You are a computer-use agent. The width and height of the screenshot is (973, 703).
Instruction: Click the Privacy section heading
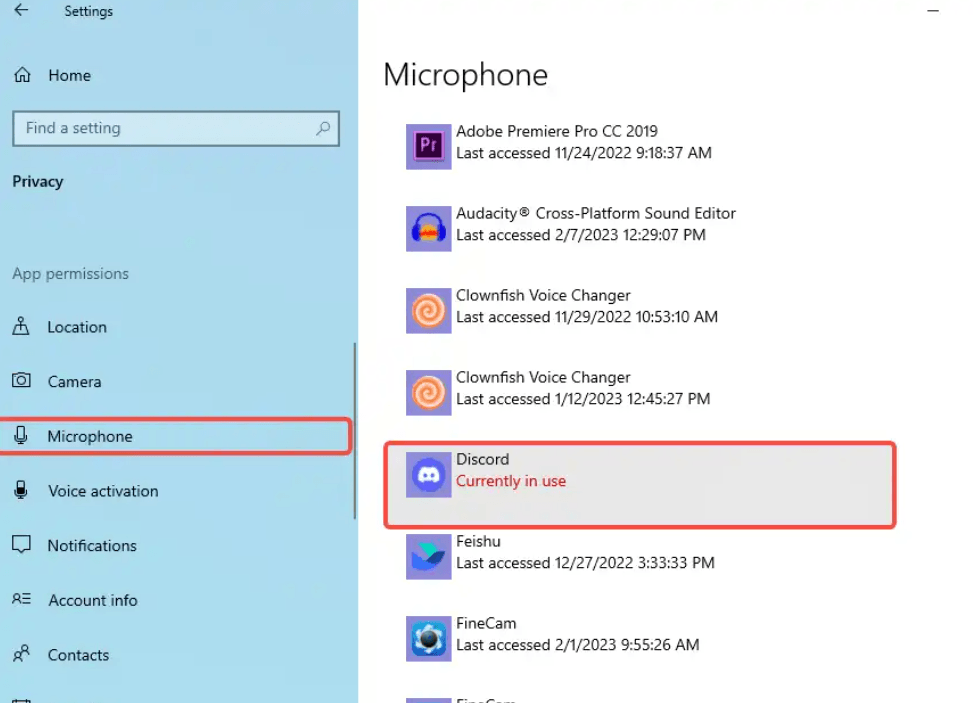(x=38, y=182)
